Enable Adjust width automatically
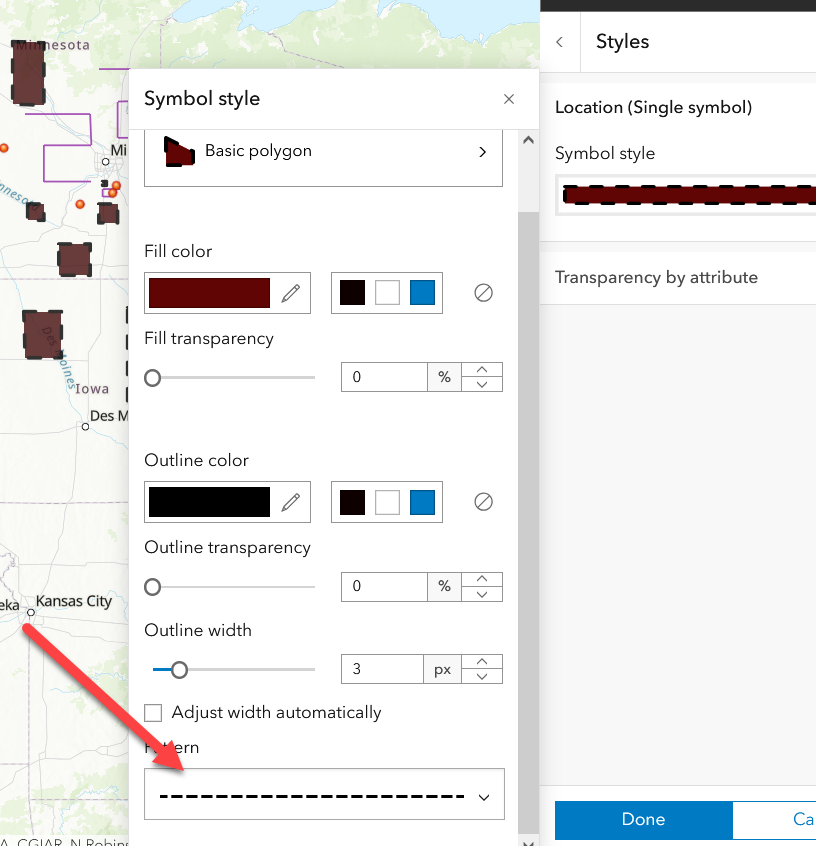 coord(153,712)
